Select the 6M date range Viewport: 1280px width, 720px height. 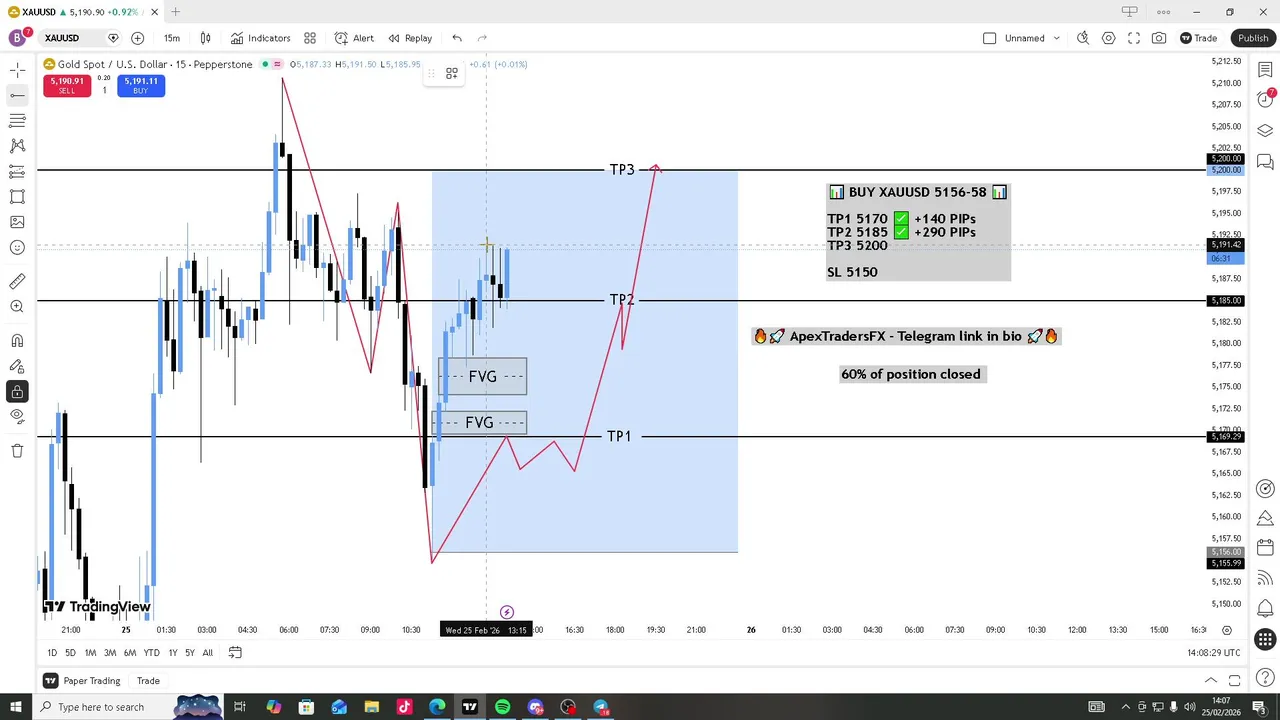[x=130, y=653]
